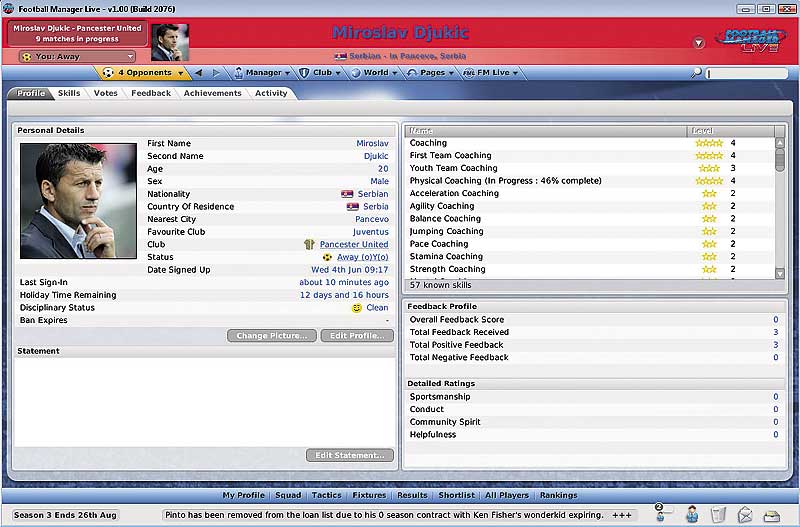The height and width of the screenshot is (527, 800).
Task: Switch to the Skills tab
Action: [69, 93]
